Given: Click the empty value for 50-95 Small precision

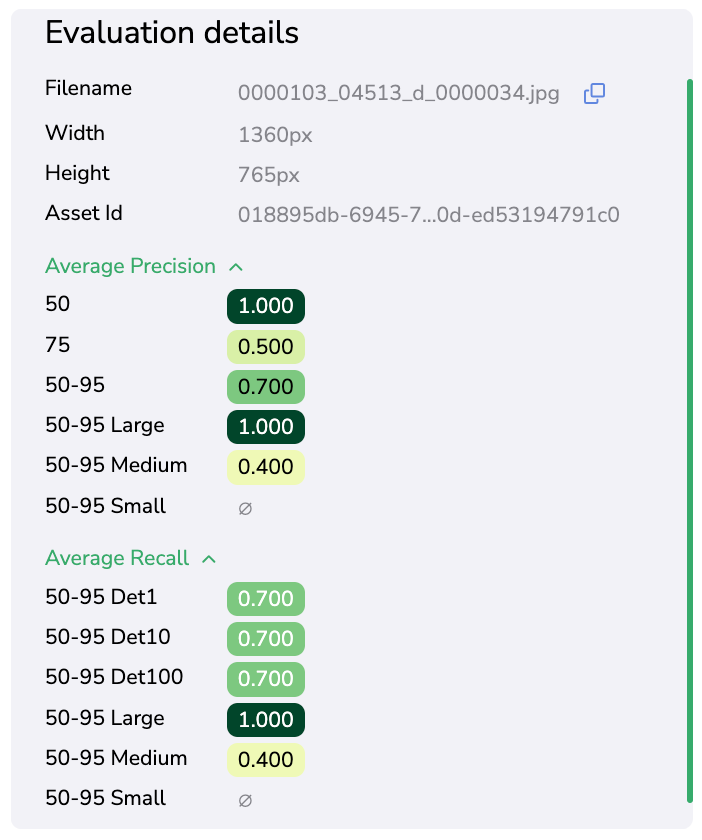Looking at the screenshot, I should pyautogui.click(x=245, y=507).
